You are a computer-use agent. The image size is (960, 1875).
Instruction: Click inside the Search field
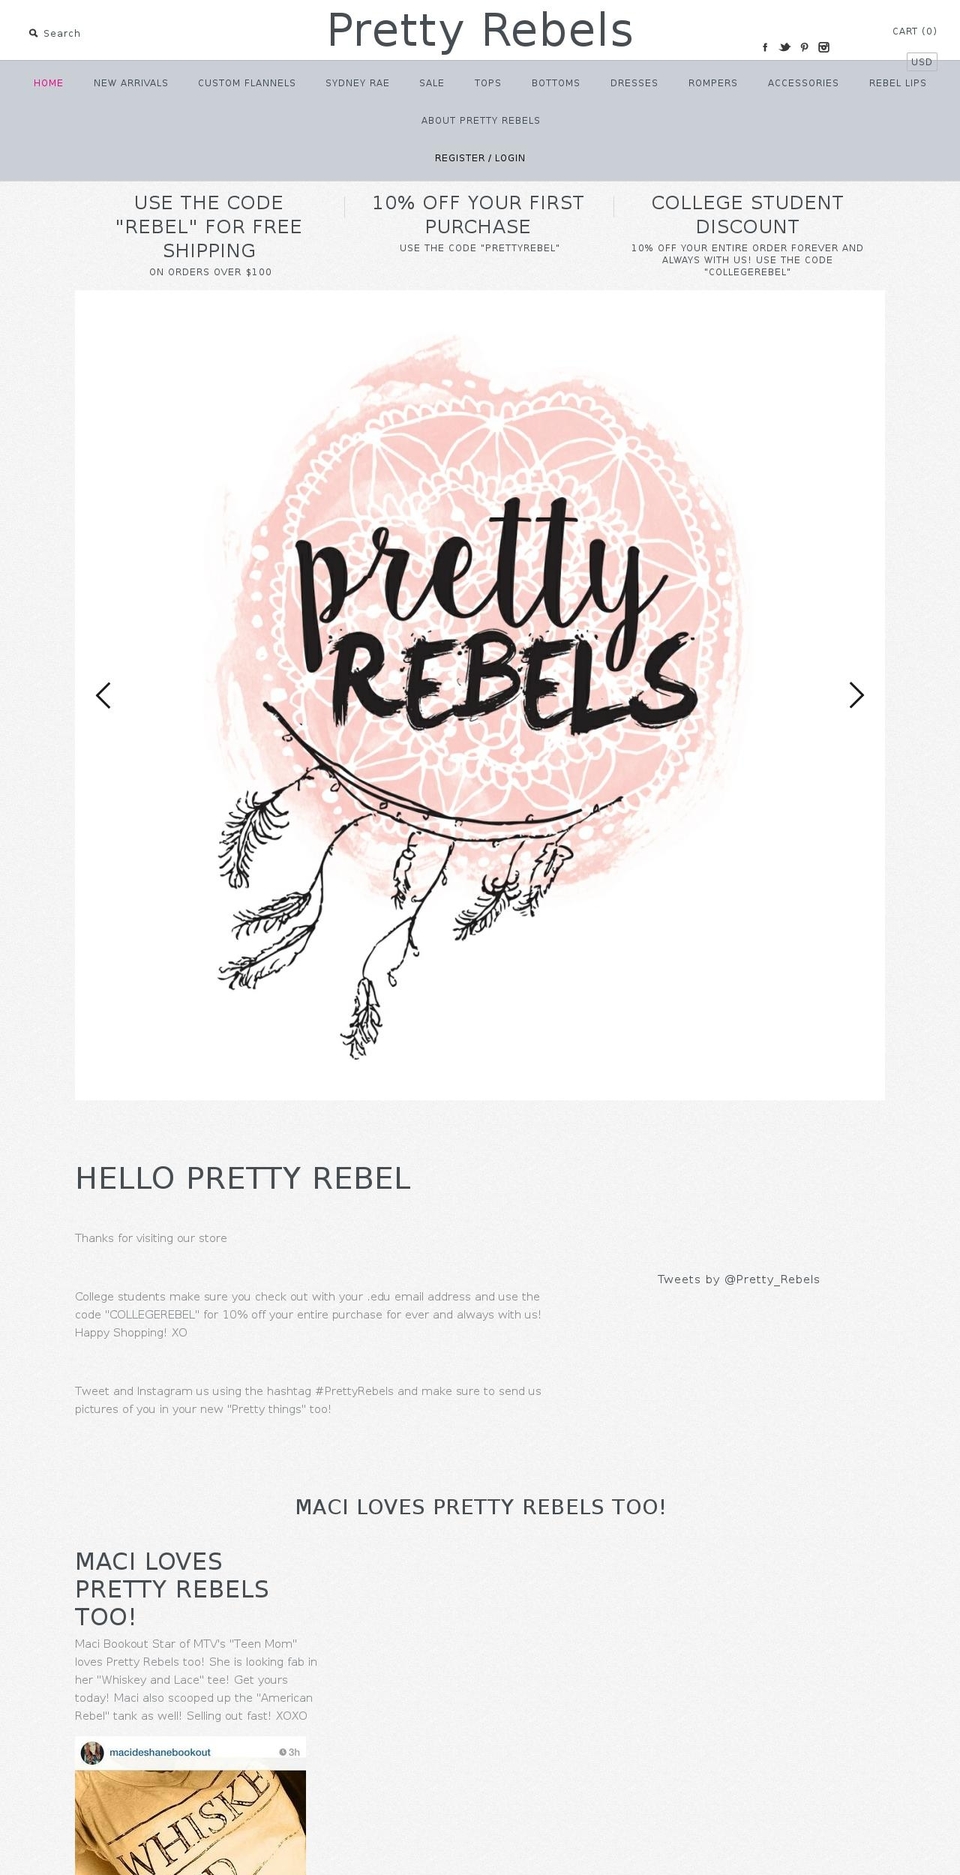62,33
